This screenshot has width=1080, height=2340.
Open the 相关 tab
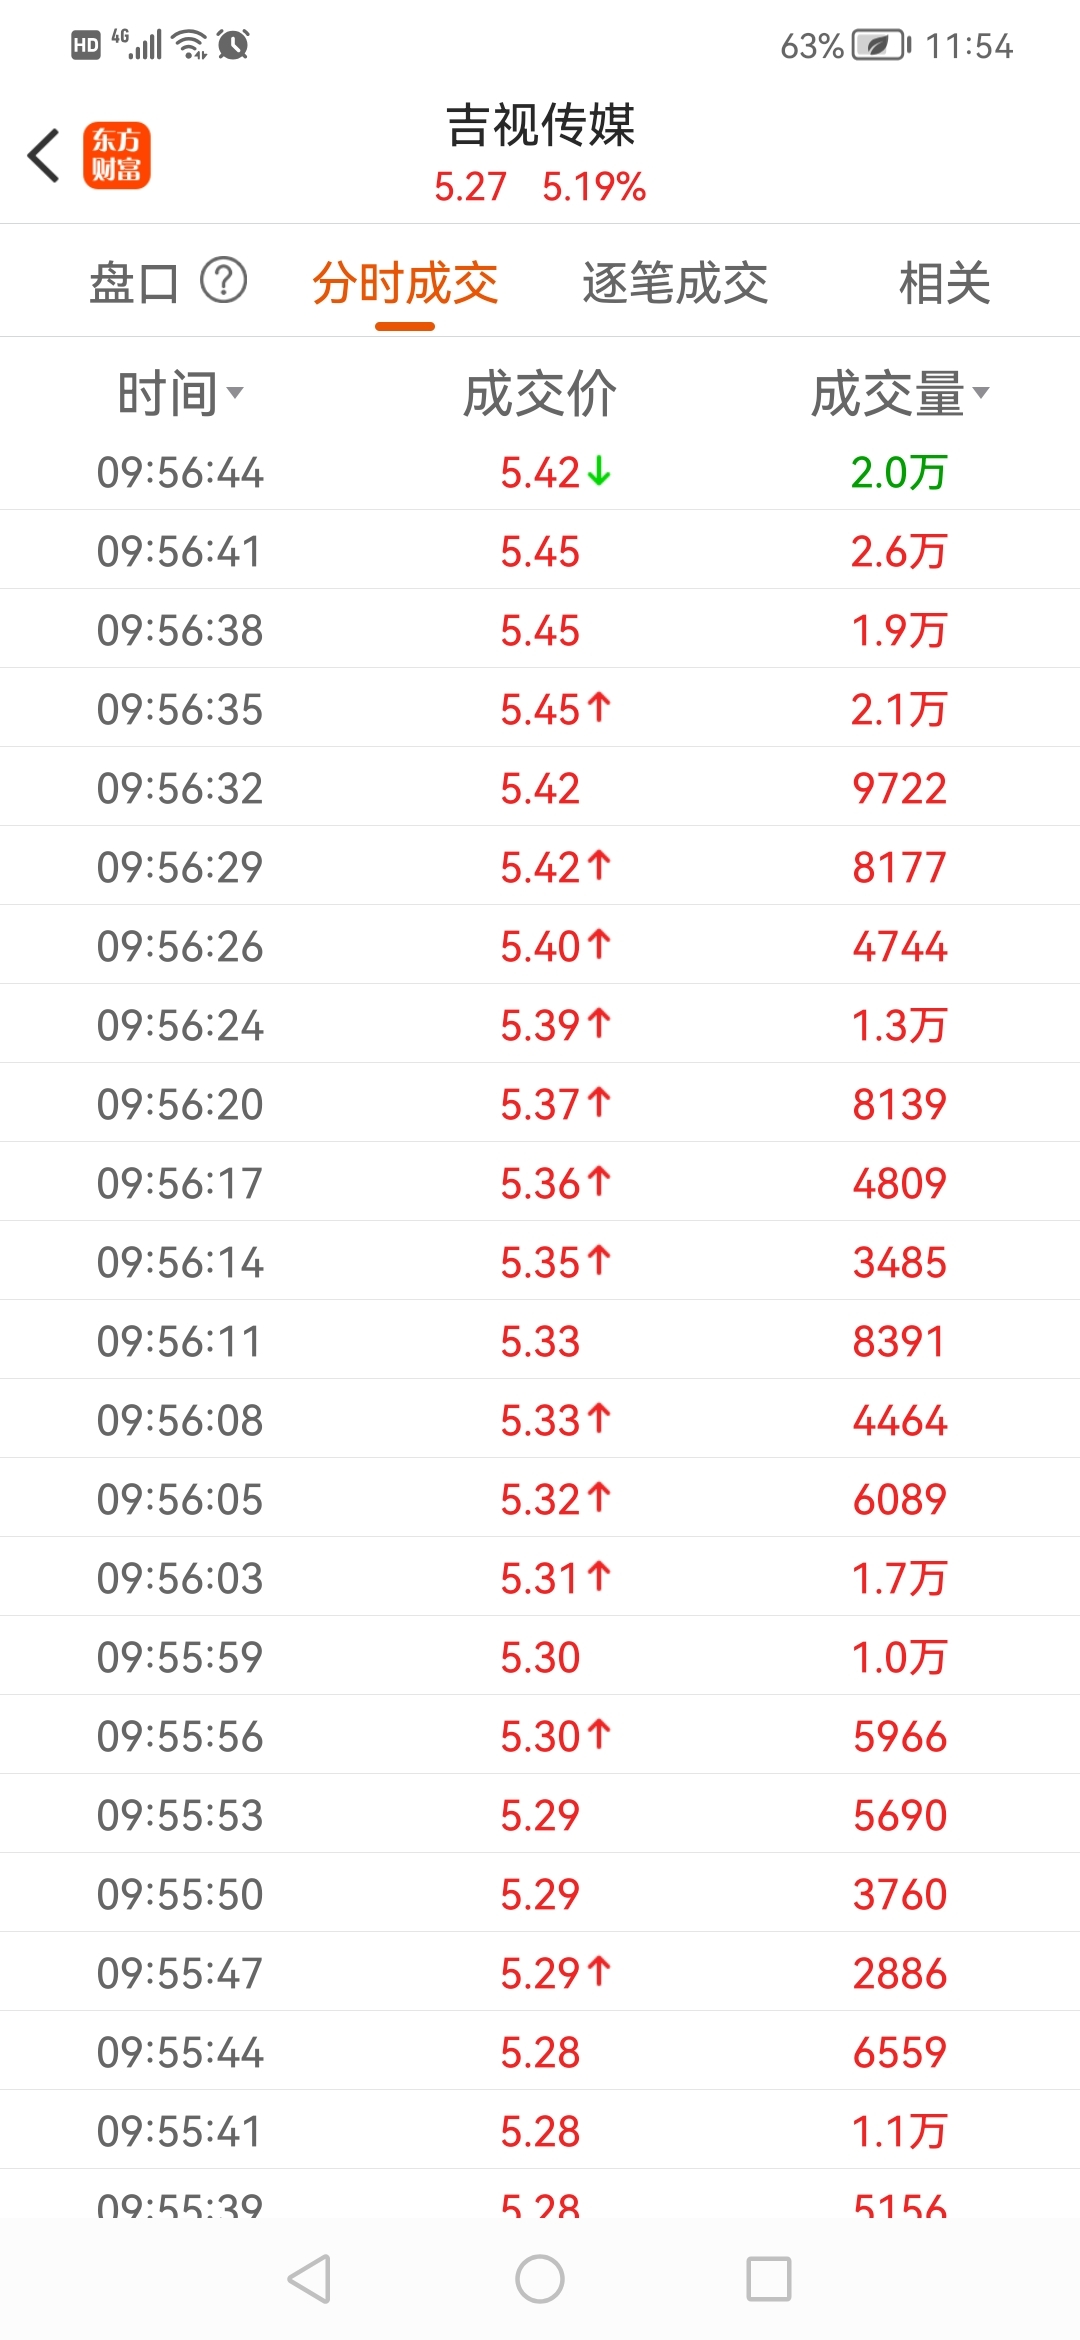(x=944, y=282)
